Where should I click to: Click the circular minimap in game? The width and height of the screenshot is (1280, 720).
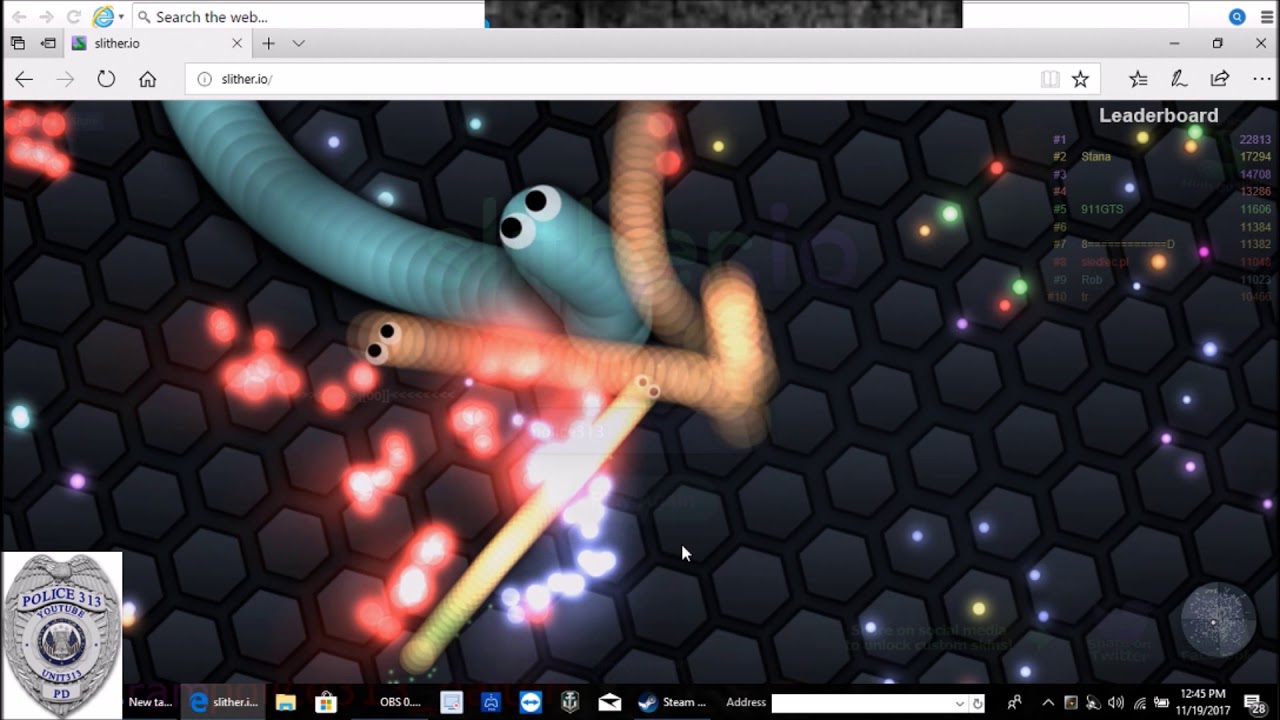click(1216, 620)
